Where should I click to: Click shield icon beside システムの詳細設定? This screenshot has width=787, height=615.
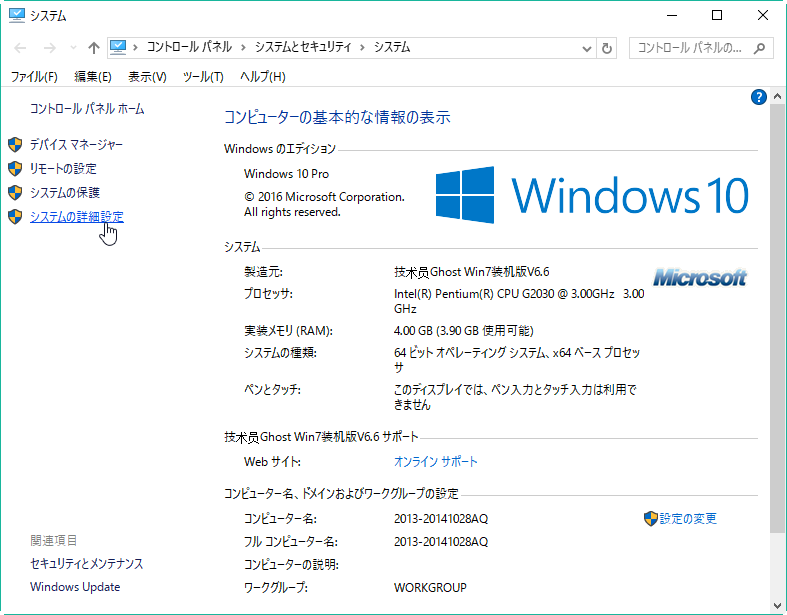tap(15, 217)
